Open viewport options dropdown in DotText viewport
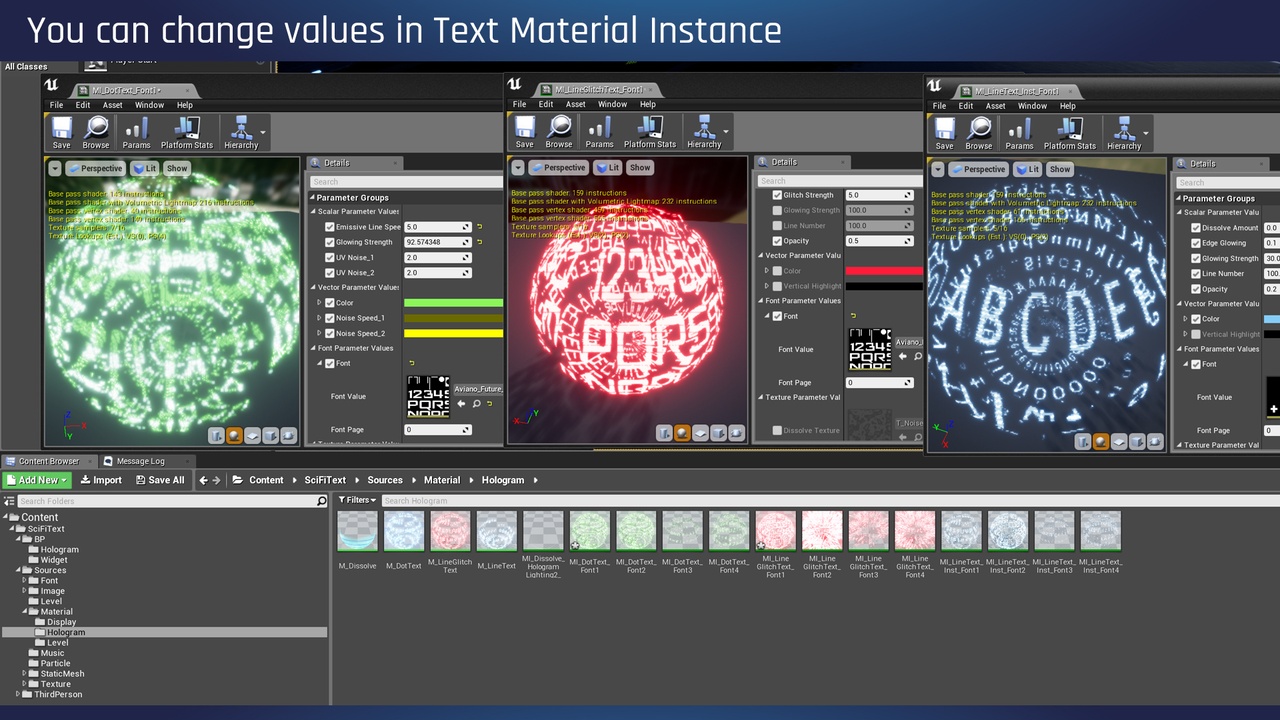 pos(55,168)
